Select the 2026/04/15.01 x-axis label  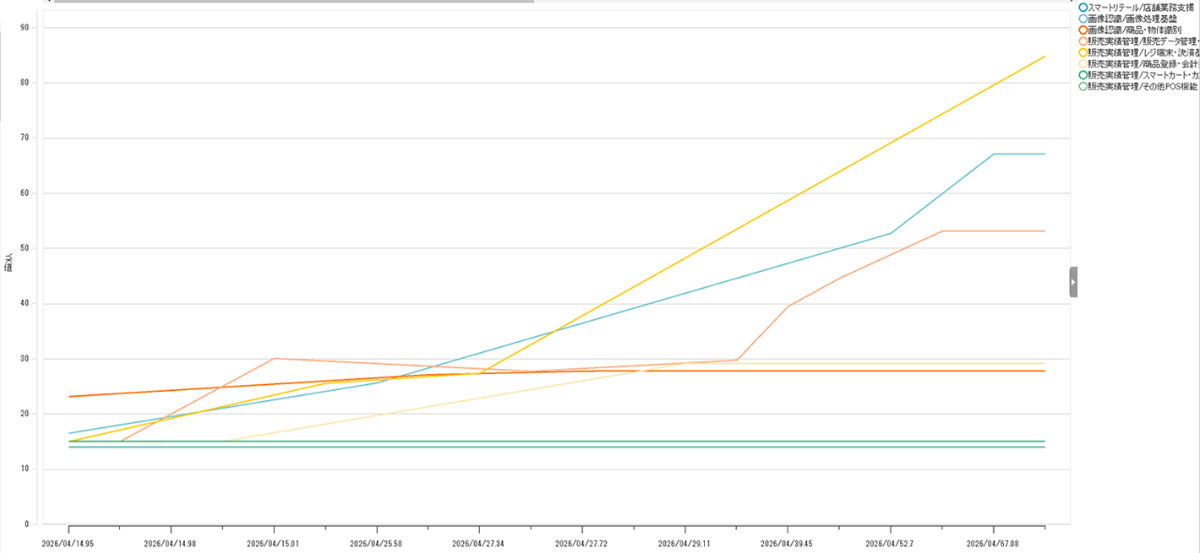point(274,542)
